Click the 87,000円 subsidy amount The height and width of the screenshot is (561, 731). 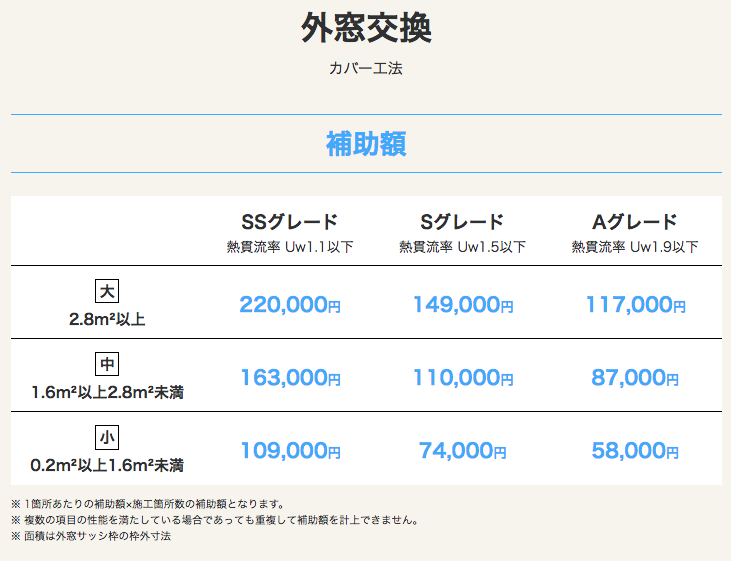(x=634, y=377)
